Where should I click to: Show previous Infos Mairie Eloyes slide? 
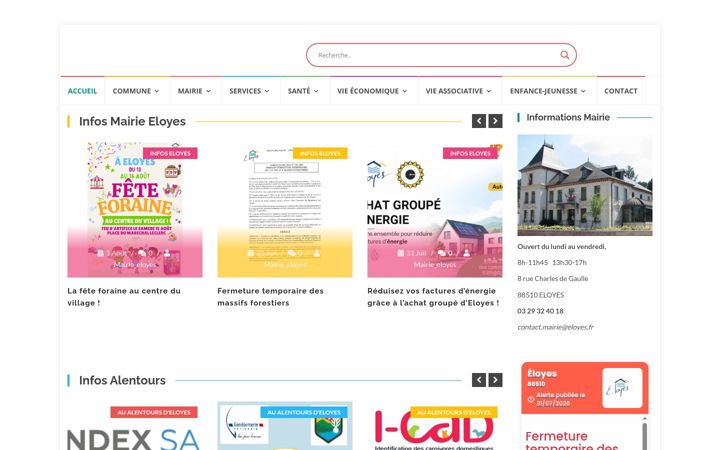click(479, 121)
